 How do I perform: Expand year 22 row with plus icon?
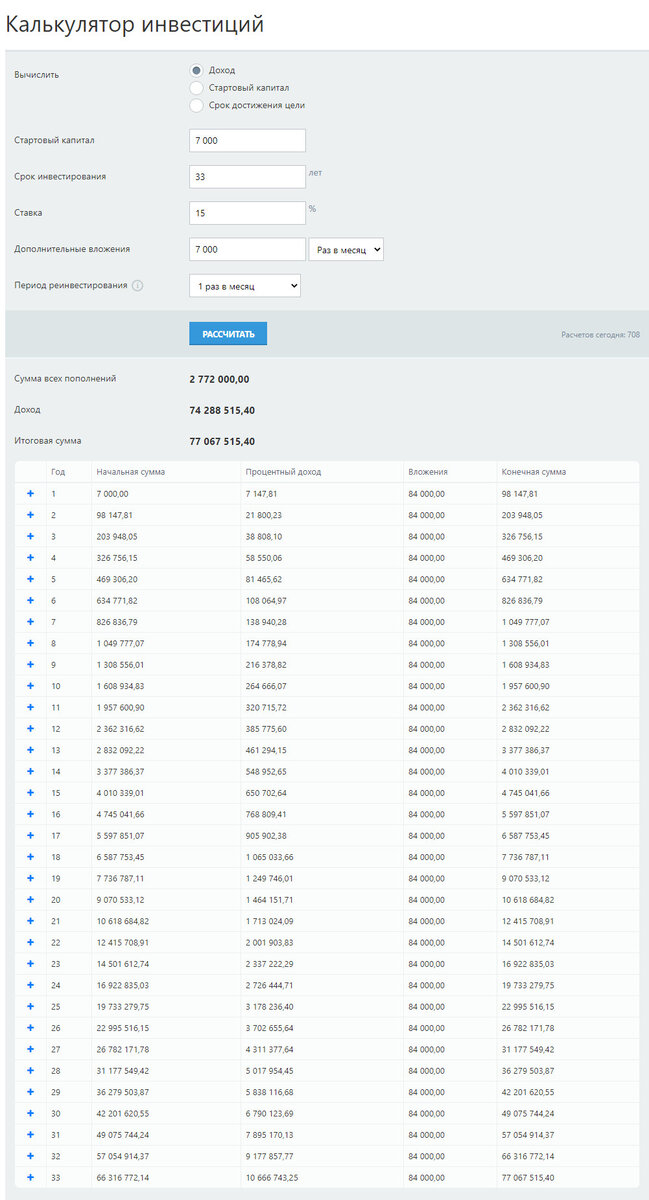pyautogui.click(x=30, y=942)
